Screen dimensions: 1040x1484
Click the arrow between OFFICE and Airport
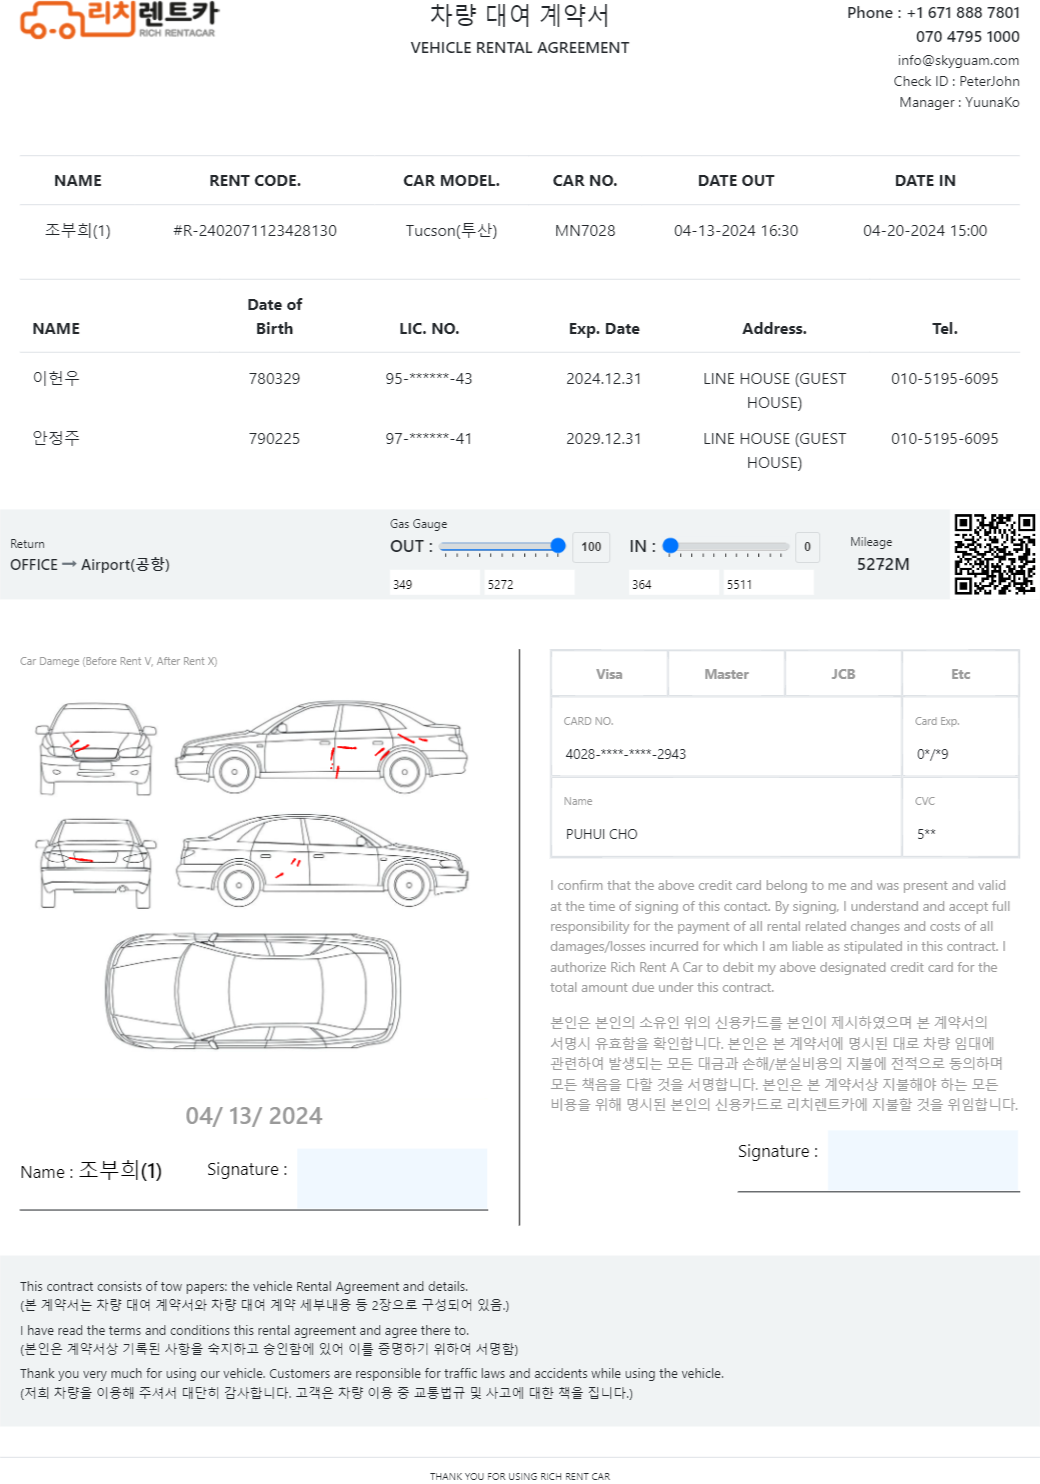(69, 565)
